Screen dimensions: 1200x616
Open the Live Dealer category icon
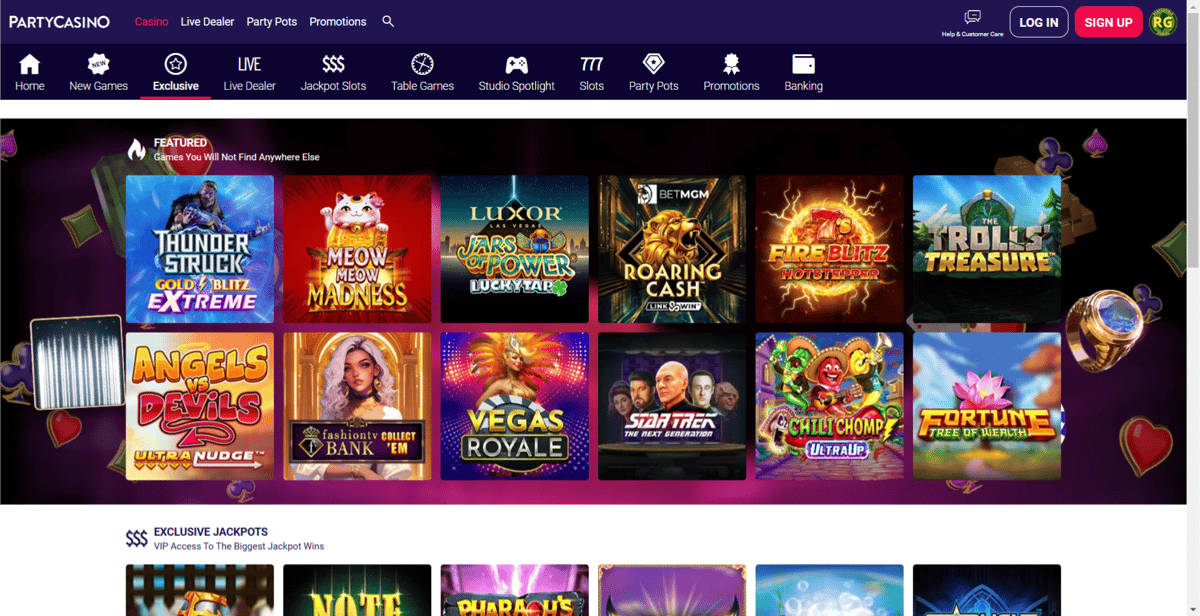tap(249, 64)
